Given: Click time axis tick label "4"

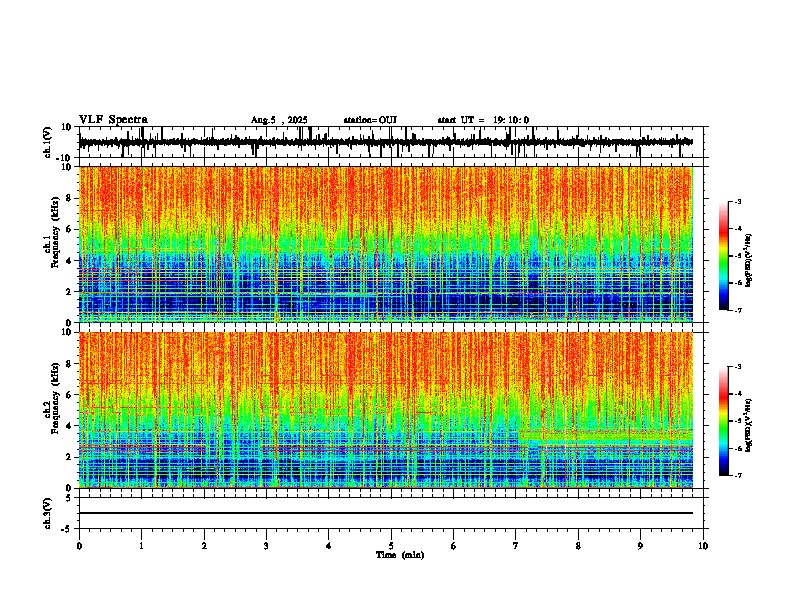Looking at the screenshot, I should [329, 546].
